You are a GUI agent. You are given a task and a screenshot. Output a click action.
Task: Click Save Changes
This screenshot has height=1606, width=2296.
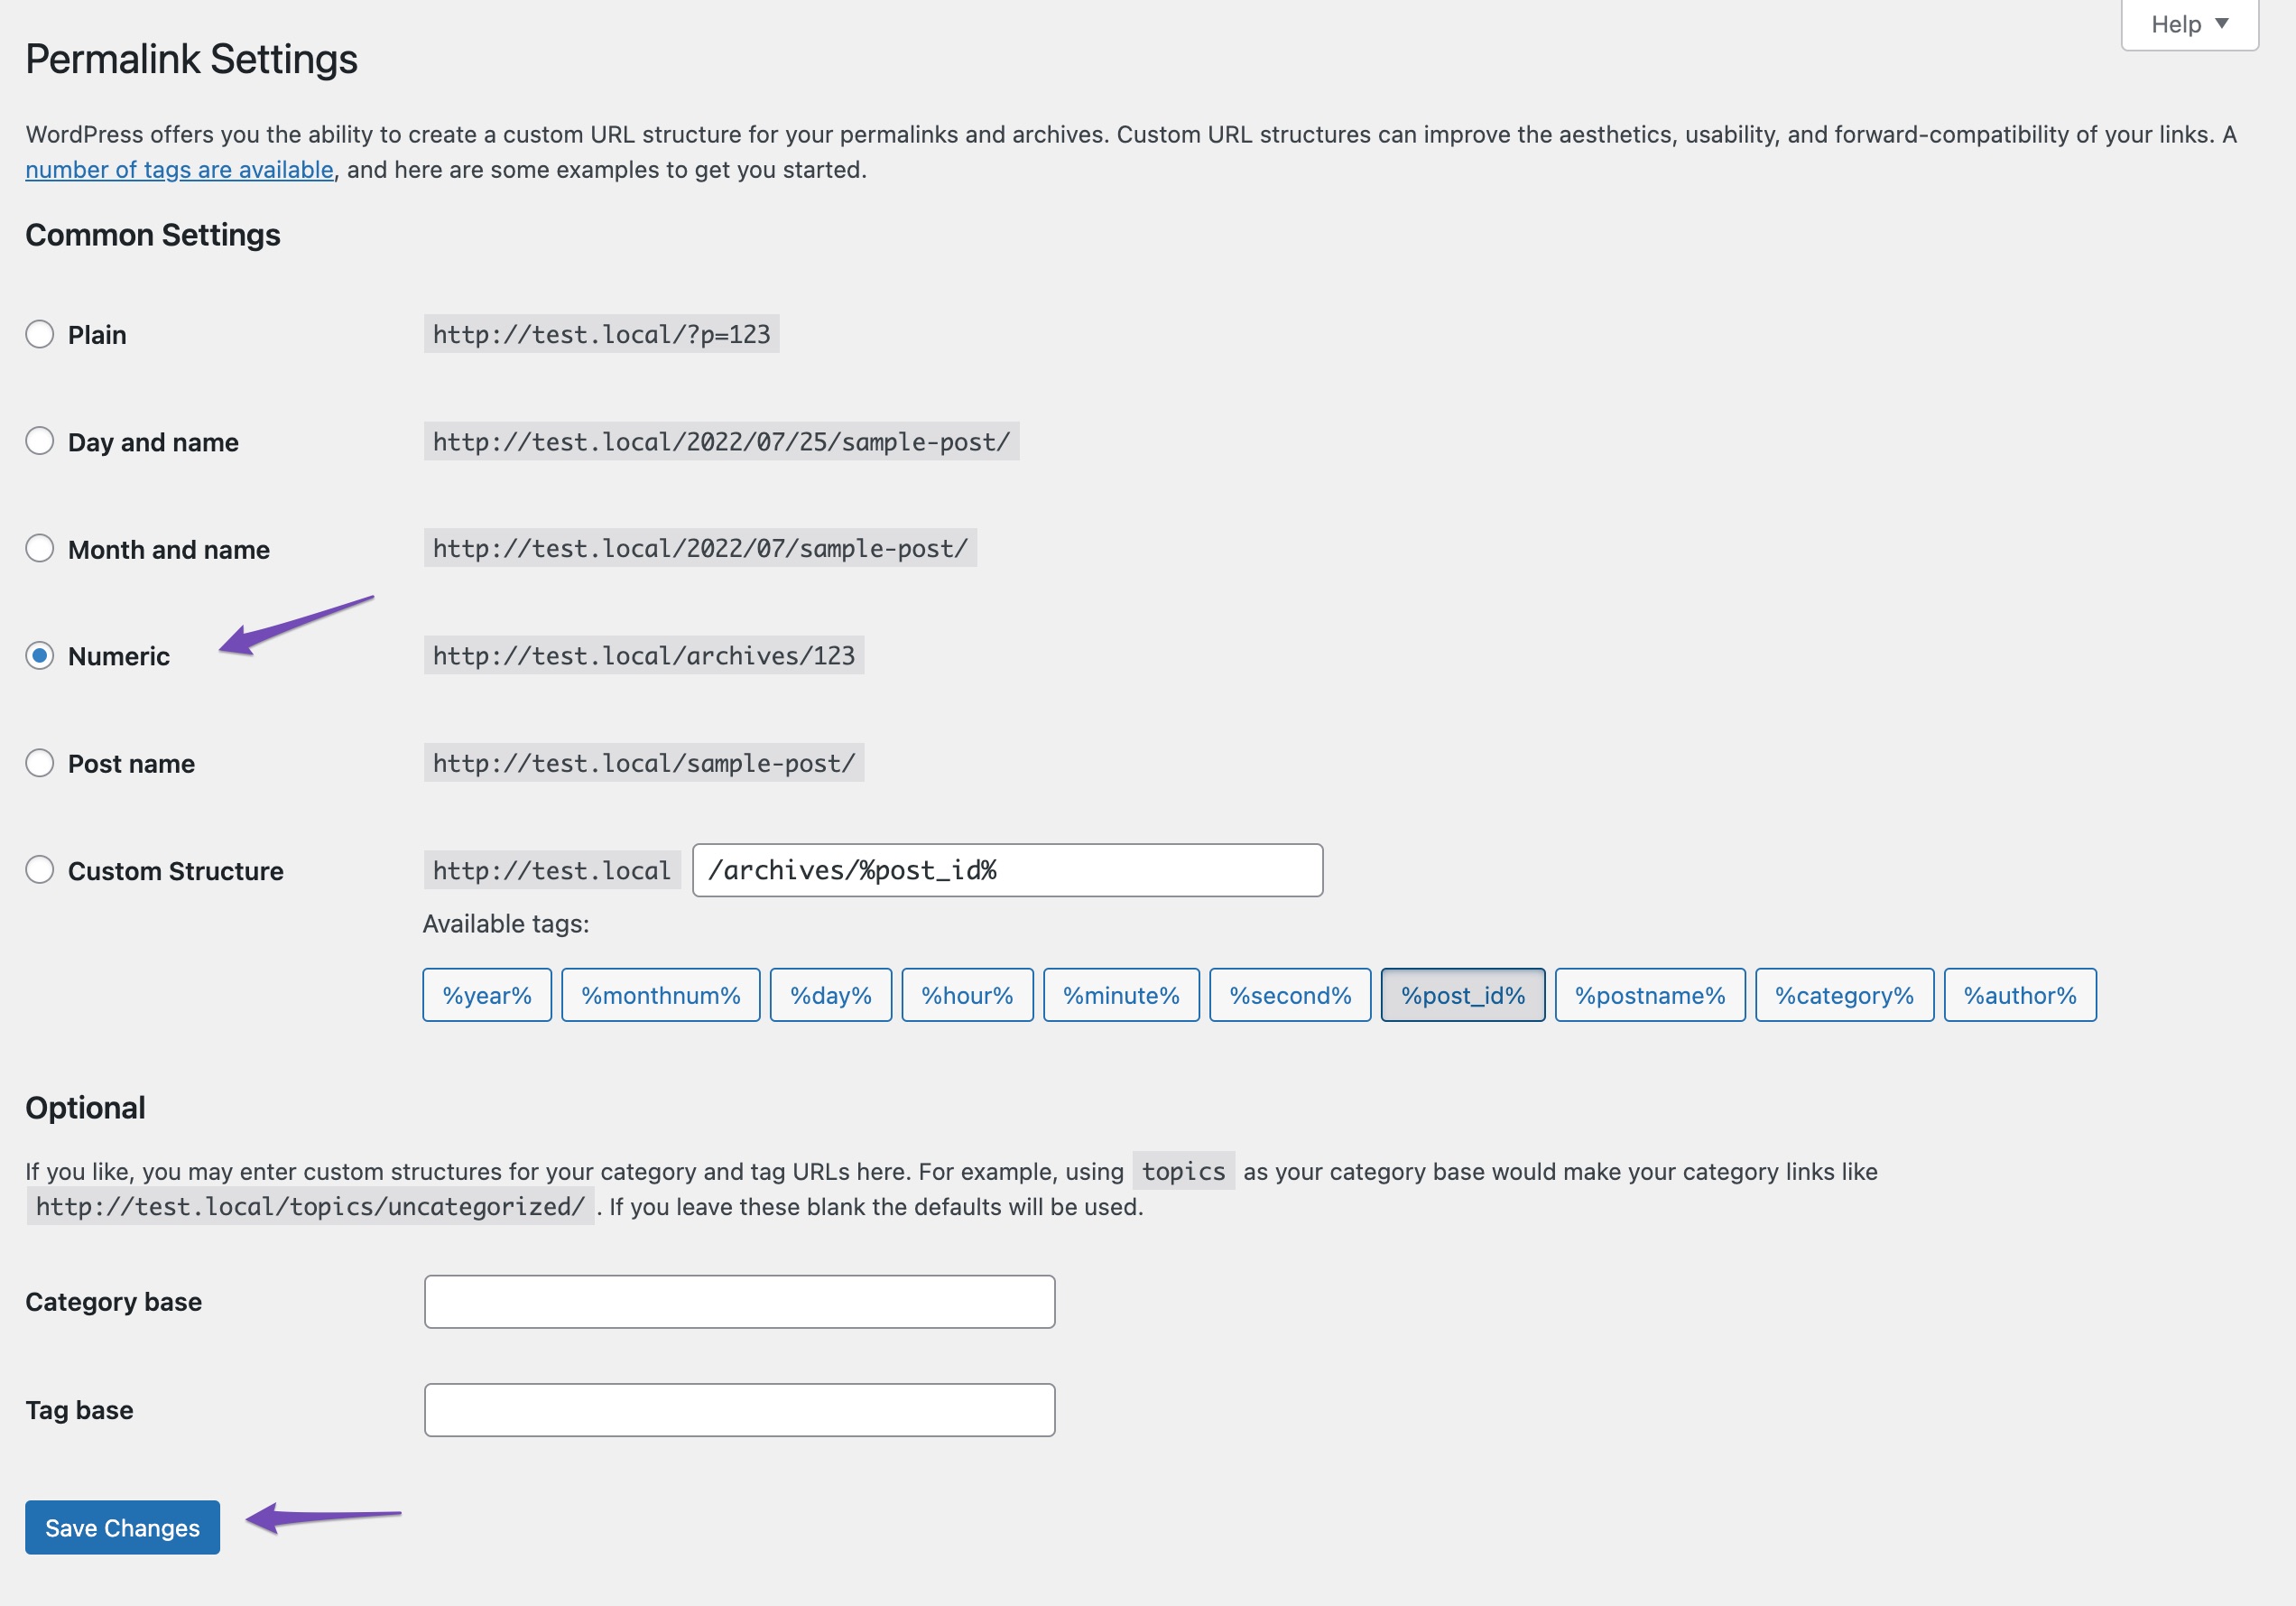point(121,1527)
